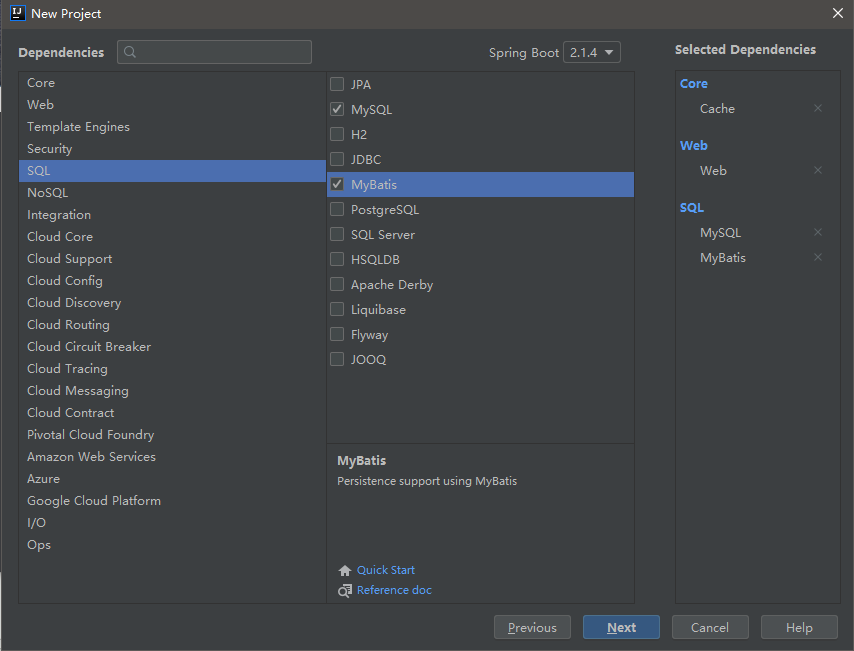Click the search magnifier icon

pos(130,52)
